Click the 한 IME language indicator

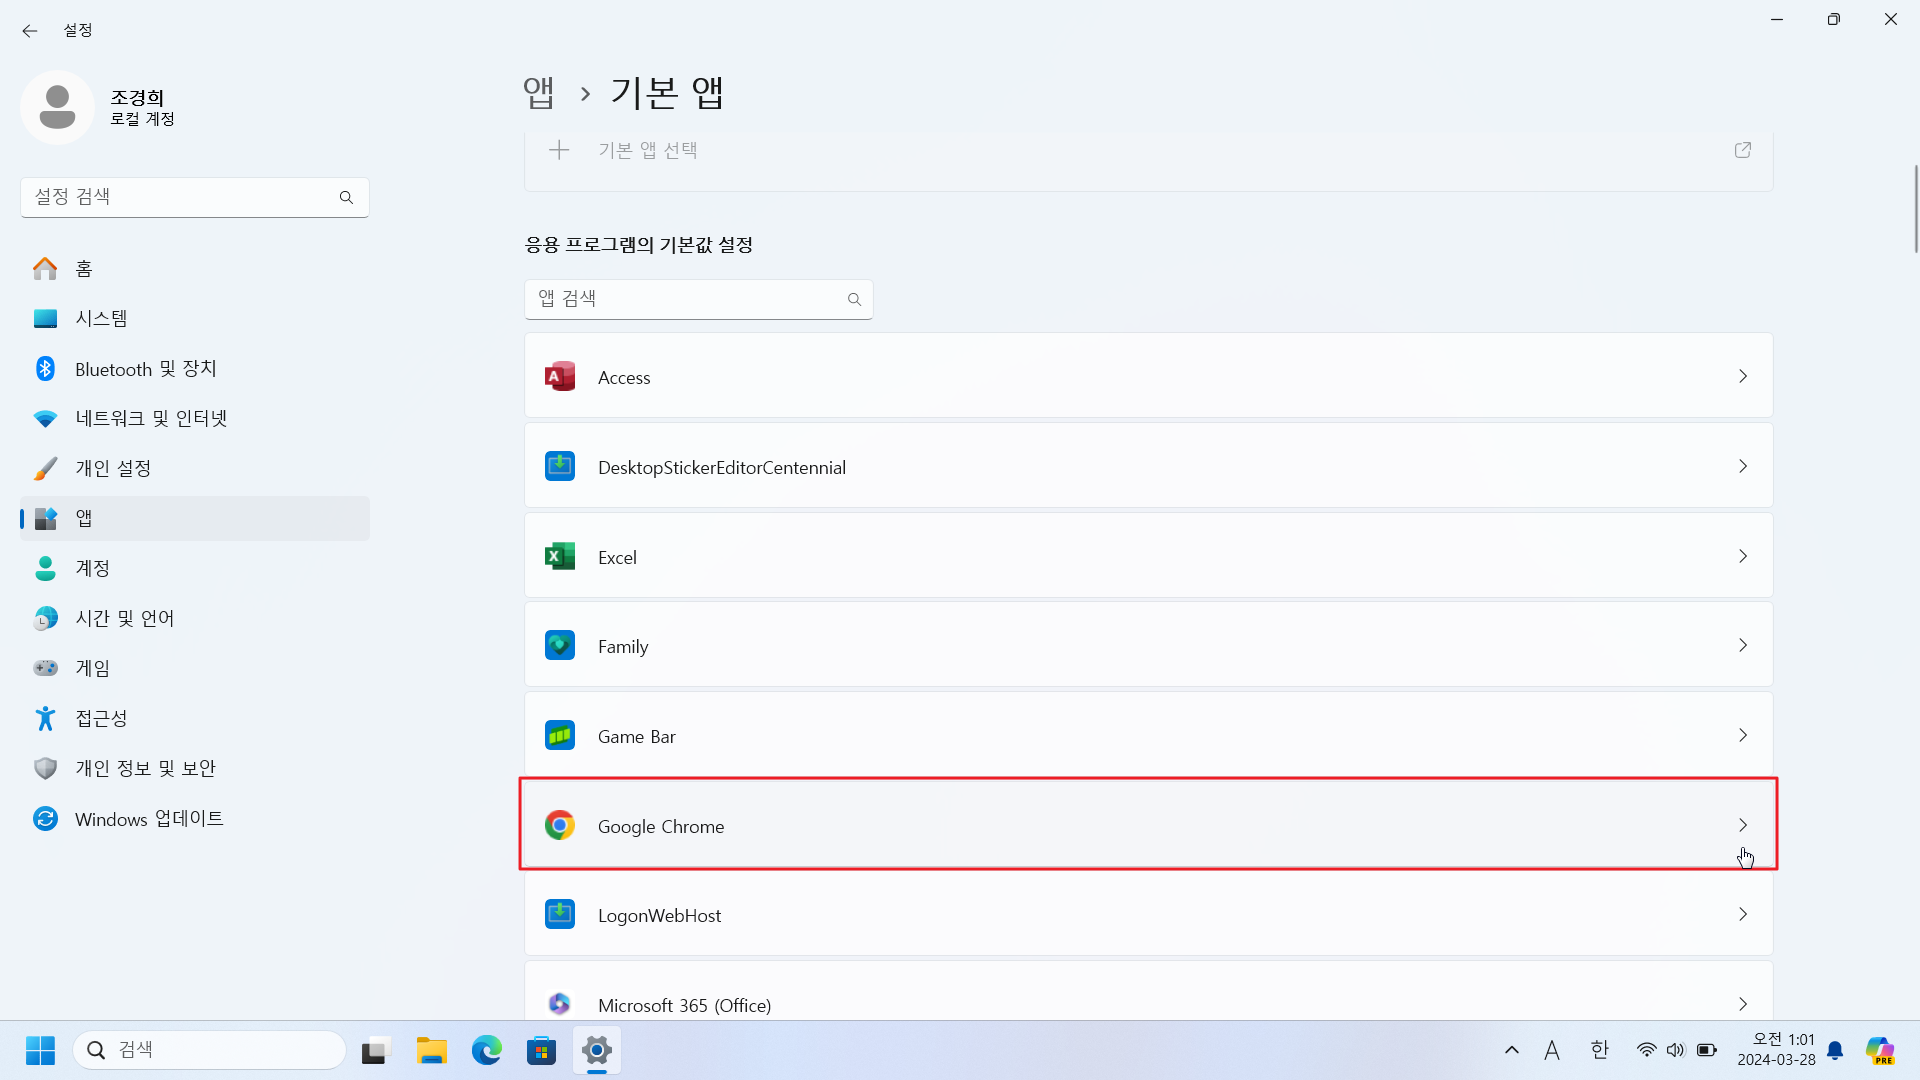[x=1600, y=1050]
